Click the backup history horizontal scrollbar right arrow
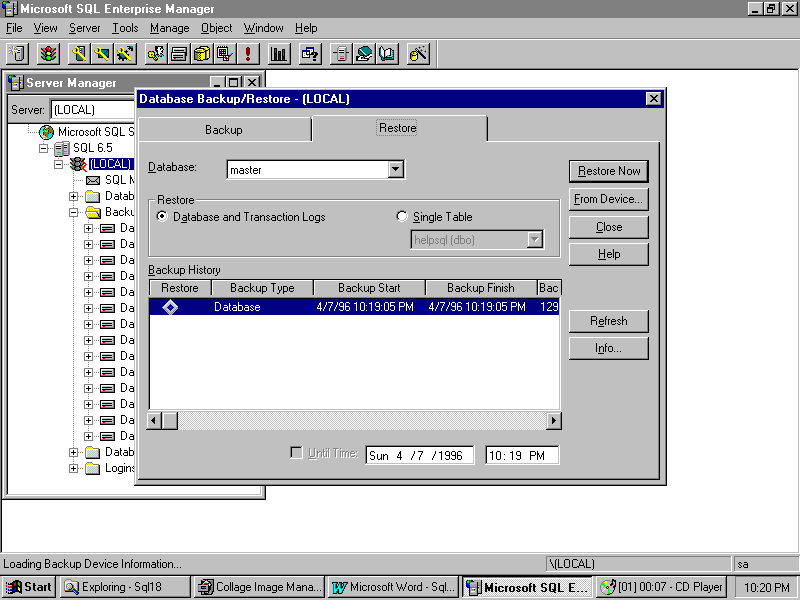 553,421
